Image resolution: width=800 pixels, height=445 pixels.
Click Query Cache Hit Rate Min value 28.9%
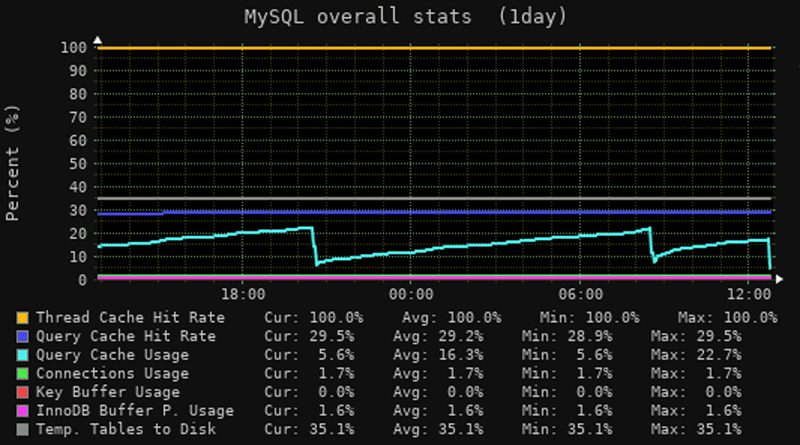589,336
